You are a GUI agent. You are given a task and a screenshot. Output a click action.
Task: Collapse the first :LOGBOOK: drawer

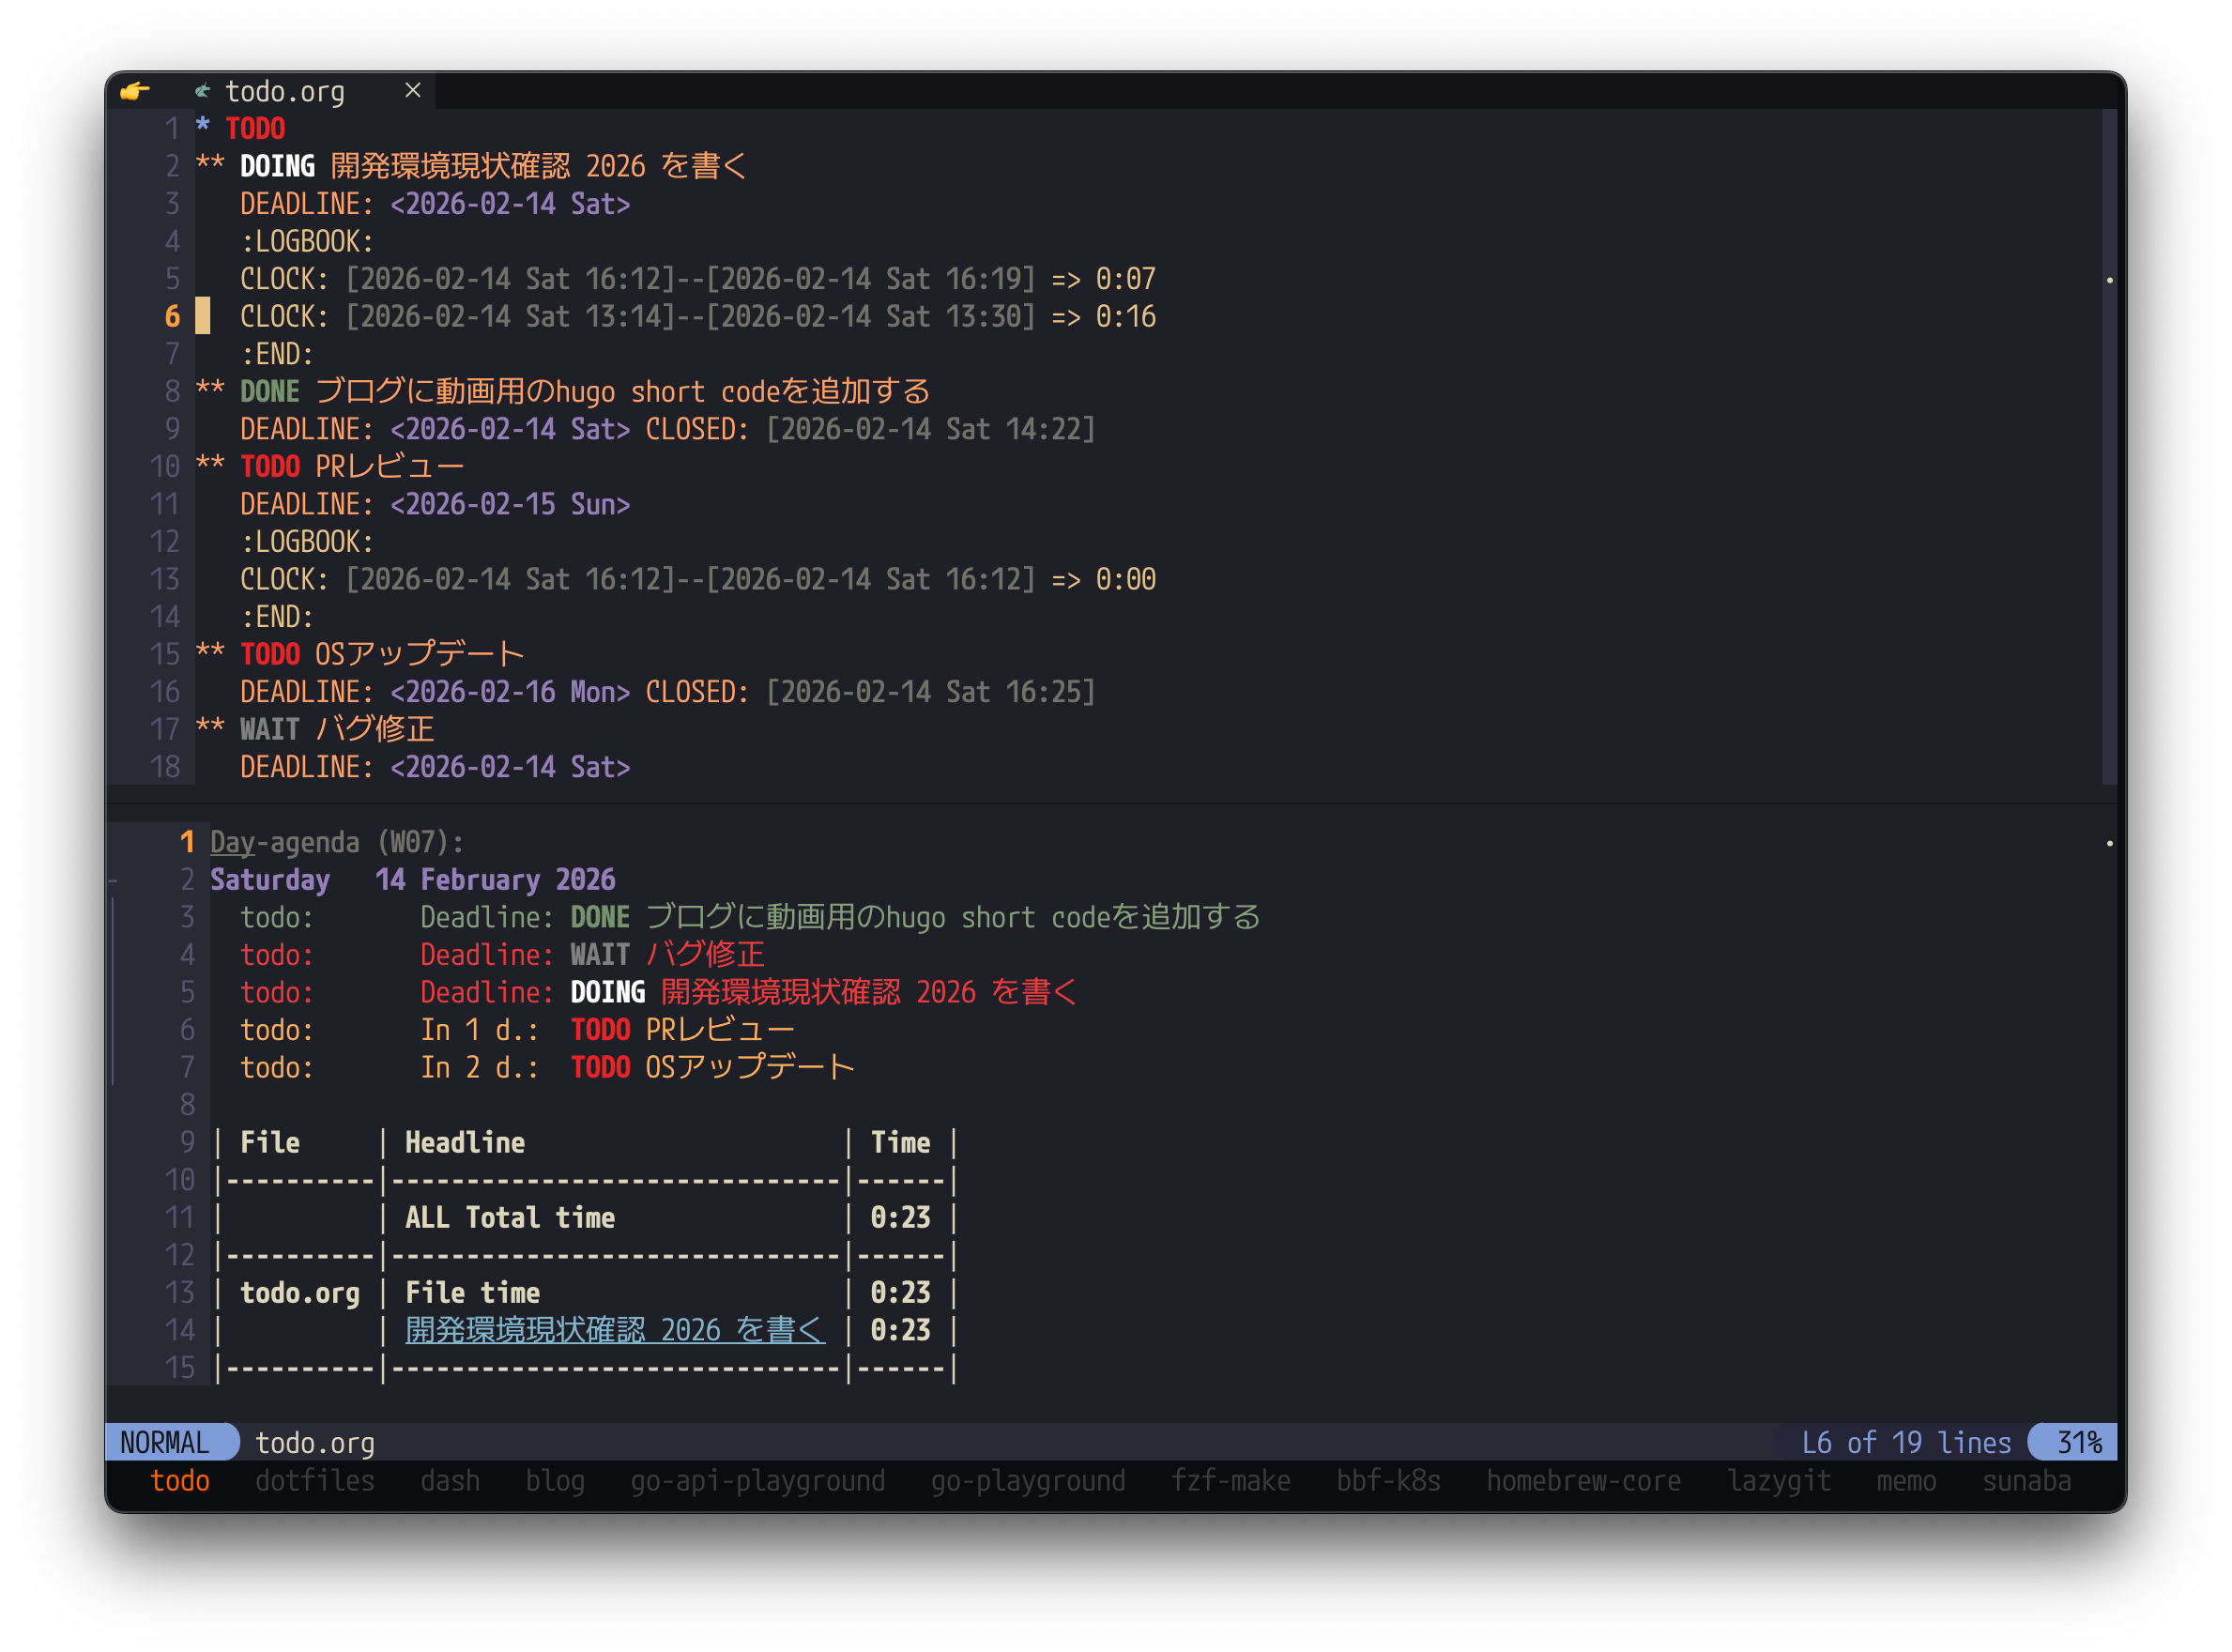click(x=306, y=241)
